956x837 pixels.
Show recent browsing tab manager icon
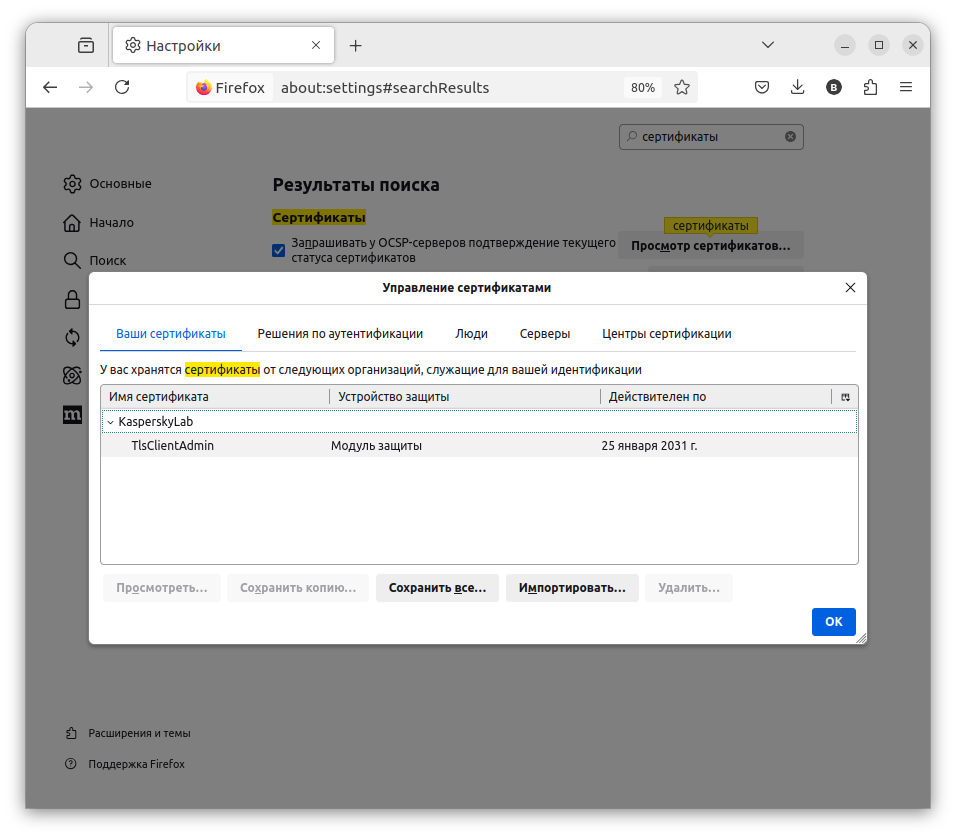86,45
